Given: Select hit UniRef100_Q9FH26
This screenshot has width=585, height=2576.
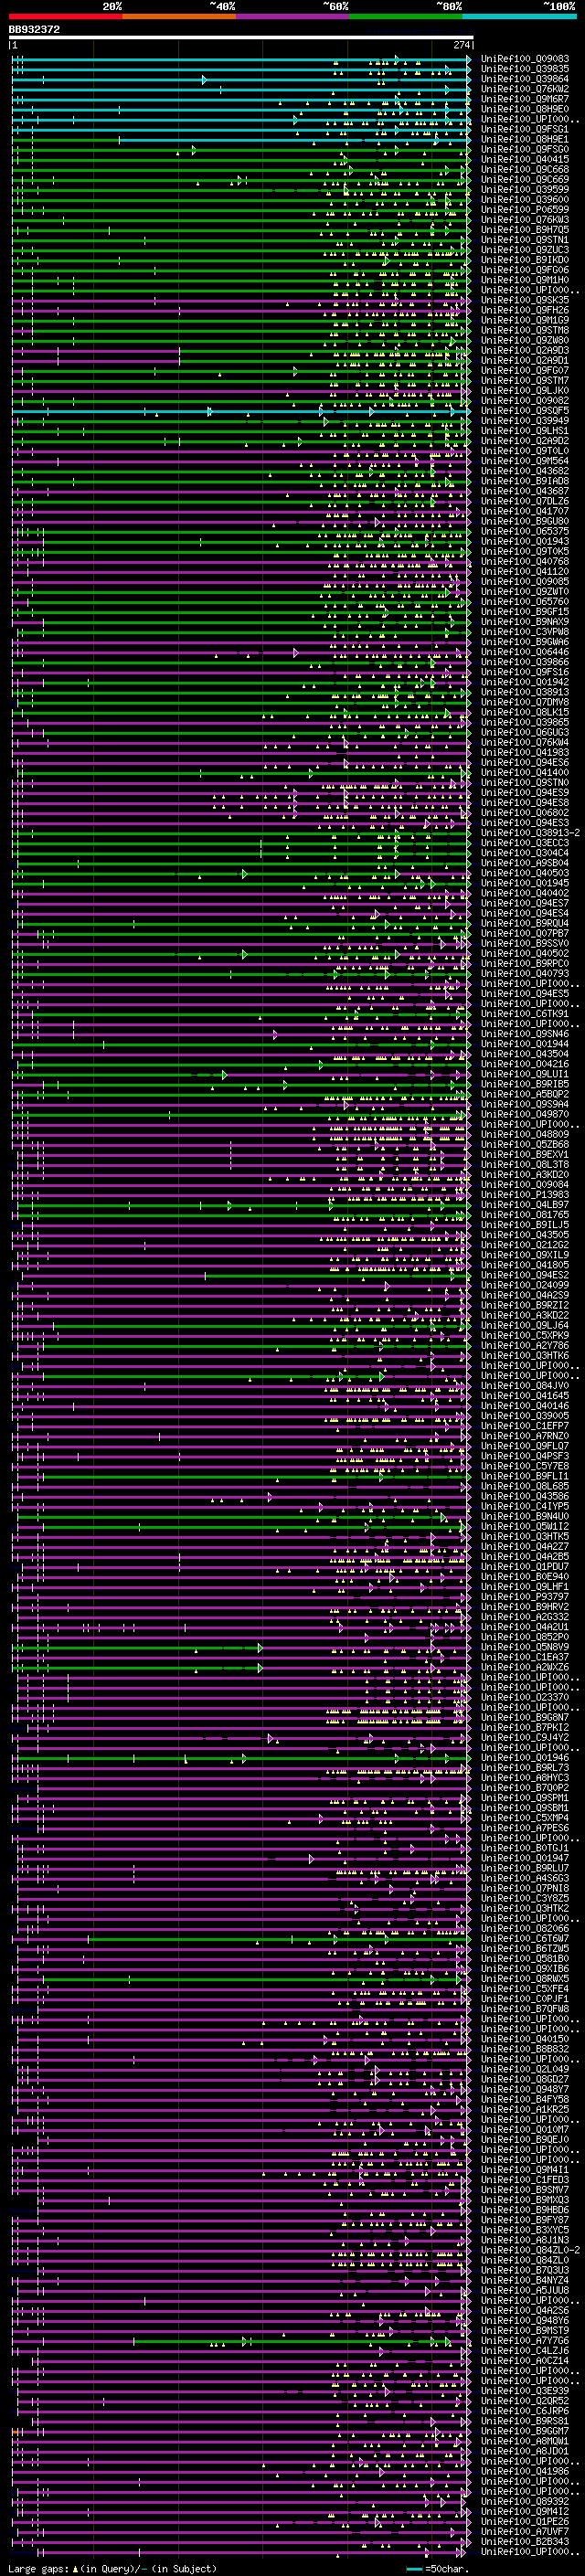Looking at the screenshot, I should coord(525,310).
